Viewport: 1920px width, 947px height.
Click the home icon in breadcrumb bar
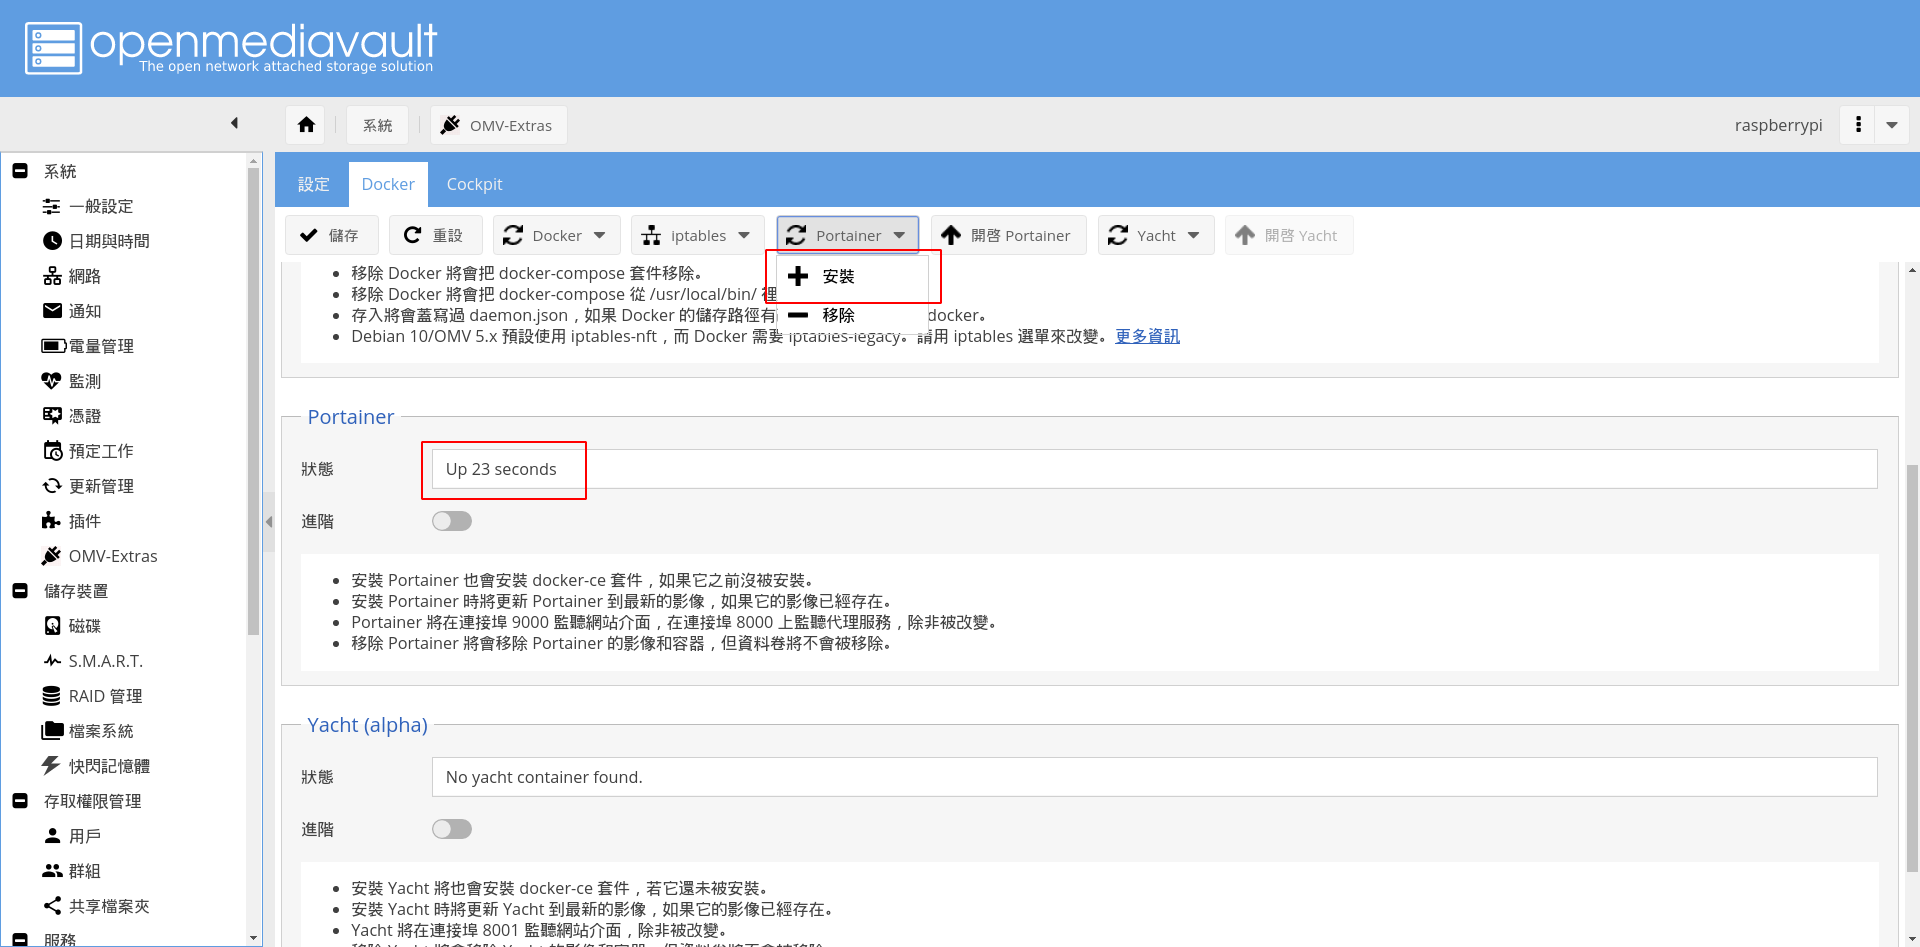click(x=306, y=125)
